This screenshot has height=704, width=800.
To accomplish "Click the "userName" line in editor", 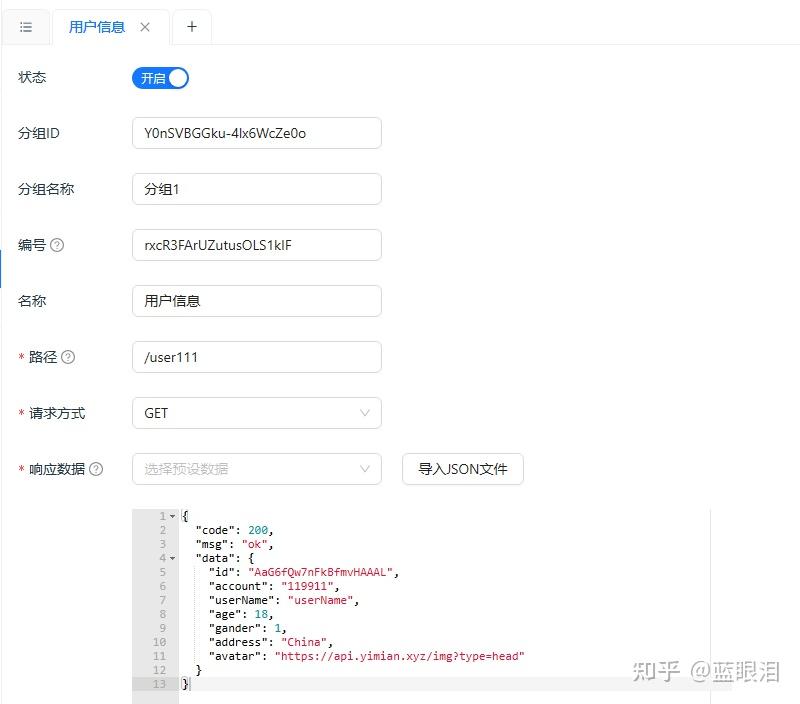I will click(284, 600).
